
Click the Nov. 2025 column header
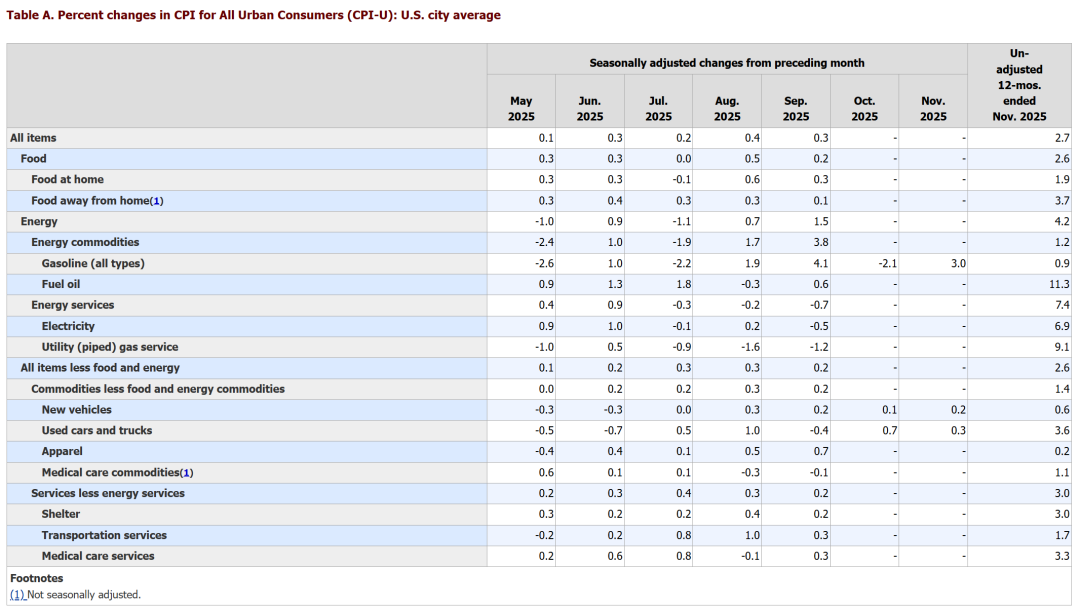[933, 109]
